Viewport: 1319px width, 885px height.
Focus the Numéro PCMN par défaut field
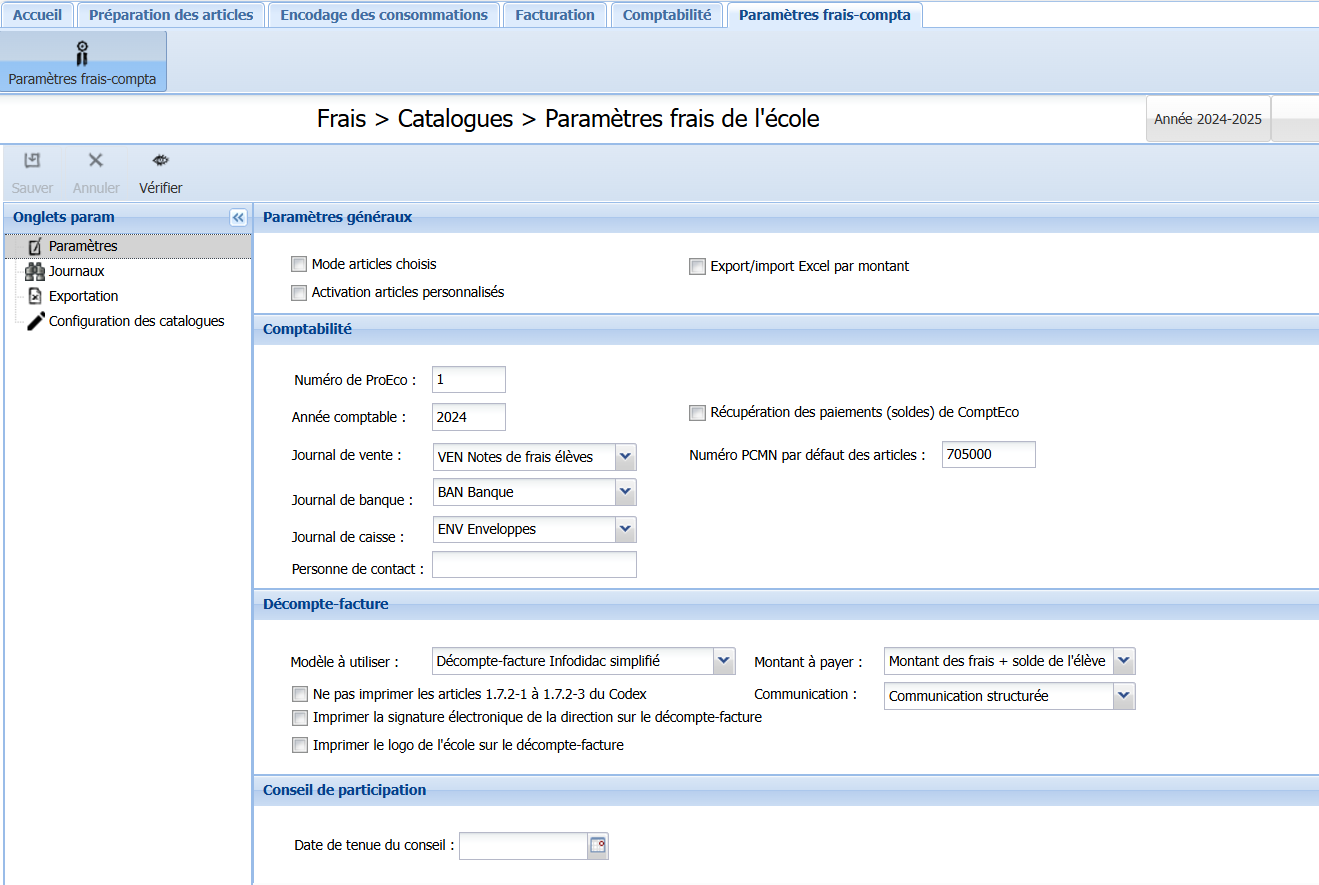coord(988,455)
